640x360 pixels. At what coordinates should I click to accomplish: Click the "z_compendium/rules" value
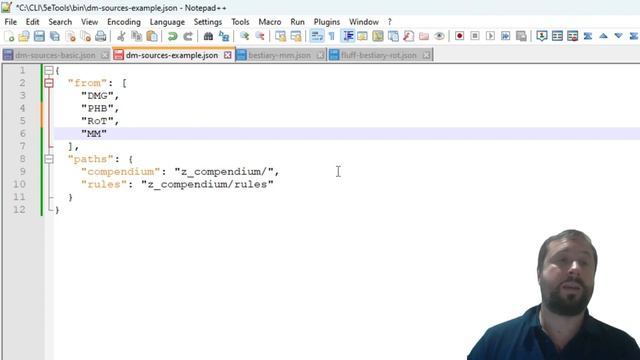tap(207, 184)
